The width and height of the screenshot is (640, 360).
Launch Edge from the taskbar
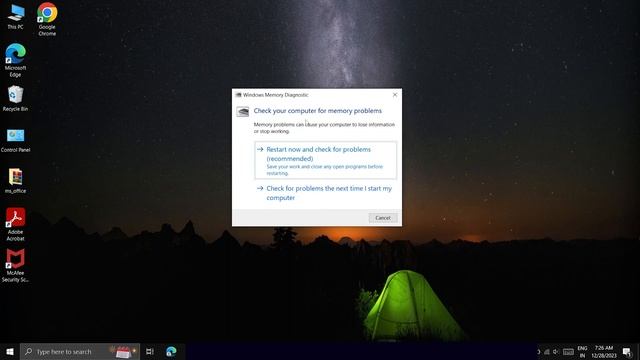171,351
